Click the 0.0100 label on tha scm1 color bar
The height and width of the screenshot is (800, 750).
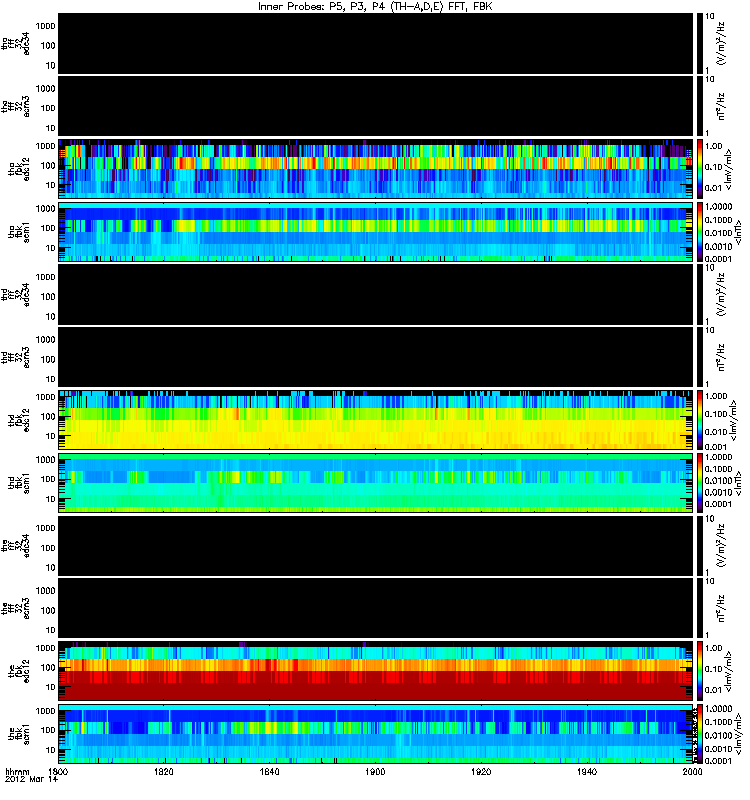point(718,233)
